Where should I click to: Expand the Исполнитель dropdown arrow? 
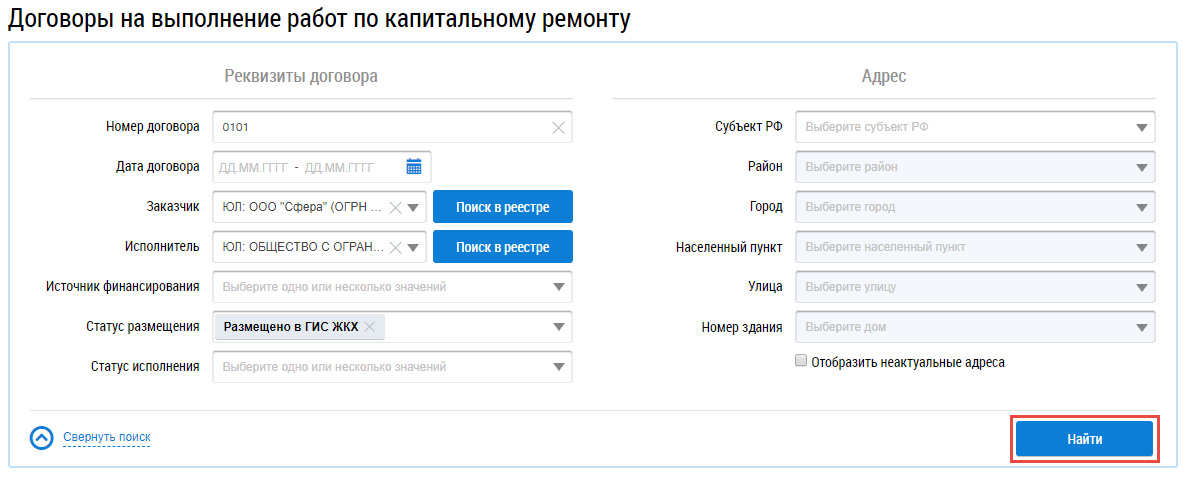pos(414,247)
